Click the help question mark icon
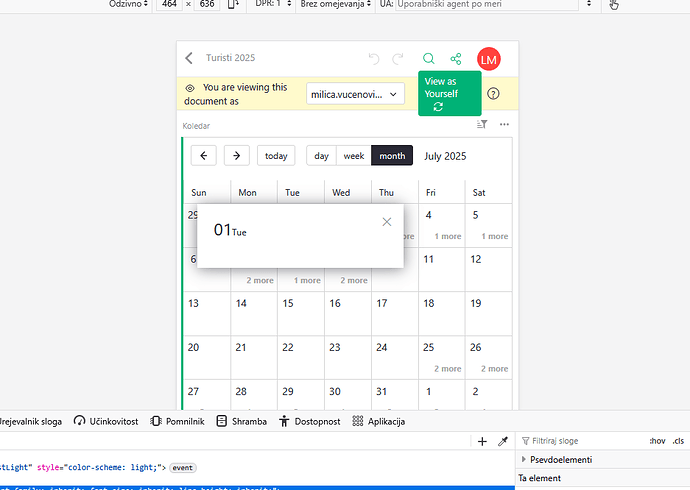The image size is (690, 490). (493, 94)
